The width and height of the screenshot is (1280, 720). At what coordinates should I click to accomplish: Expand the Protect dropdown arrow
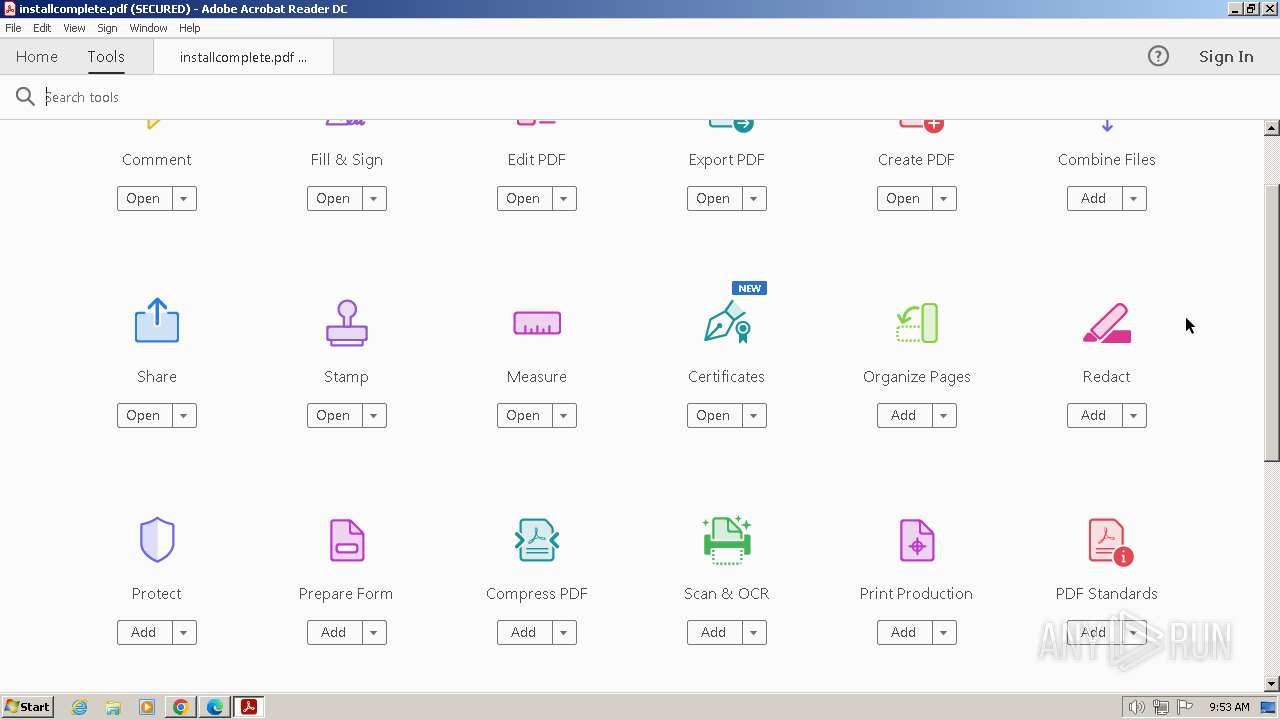pos(183,632)
